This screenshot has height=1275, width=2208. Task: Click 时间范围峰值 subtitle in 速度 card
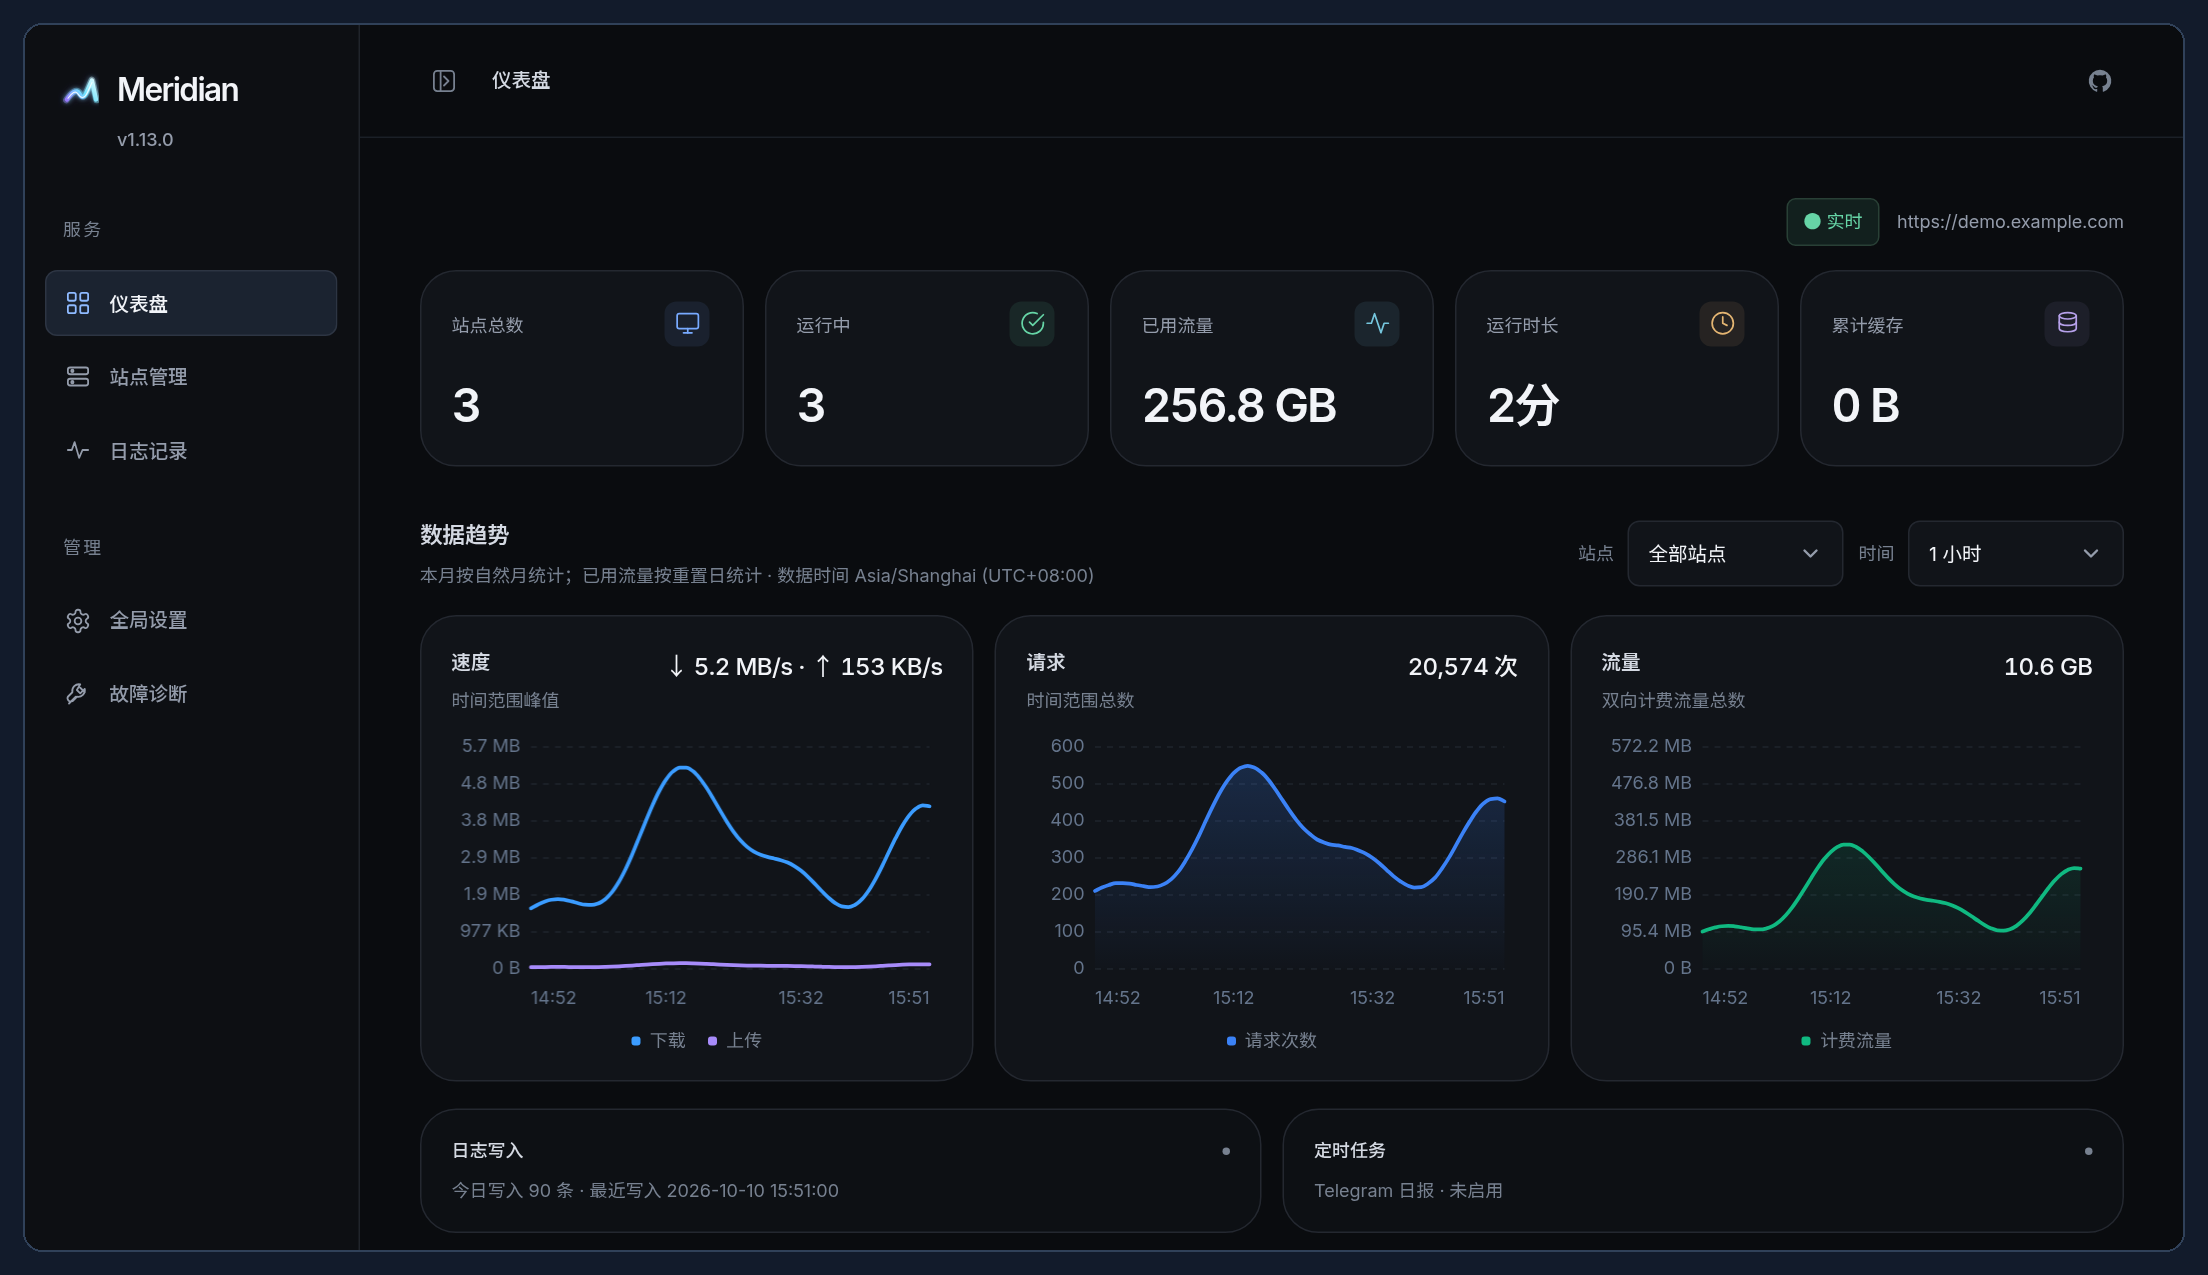tap(505, 701)
